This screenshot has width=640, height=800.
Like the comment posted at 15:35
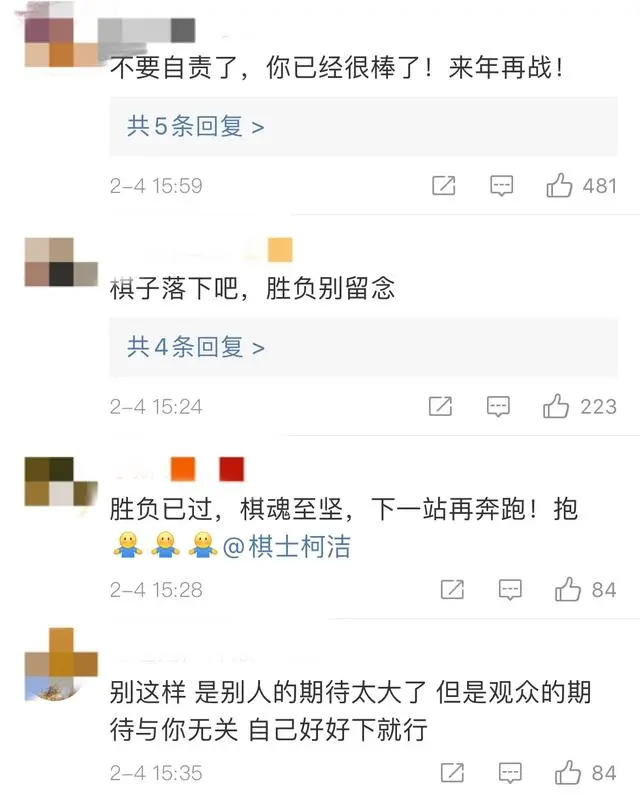pos(568,772)
